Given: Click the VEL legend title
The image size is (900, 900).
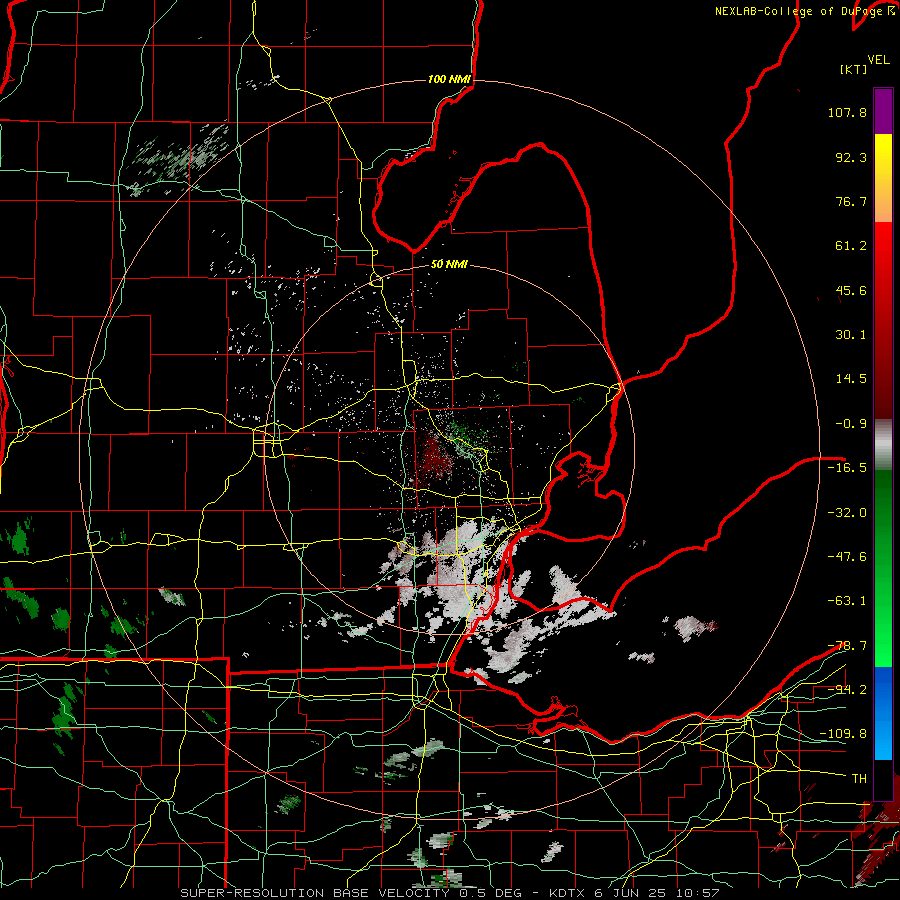Looking at the screenshot, I should [878, 60].
